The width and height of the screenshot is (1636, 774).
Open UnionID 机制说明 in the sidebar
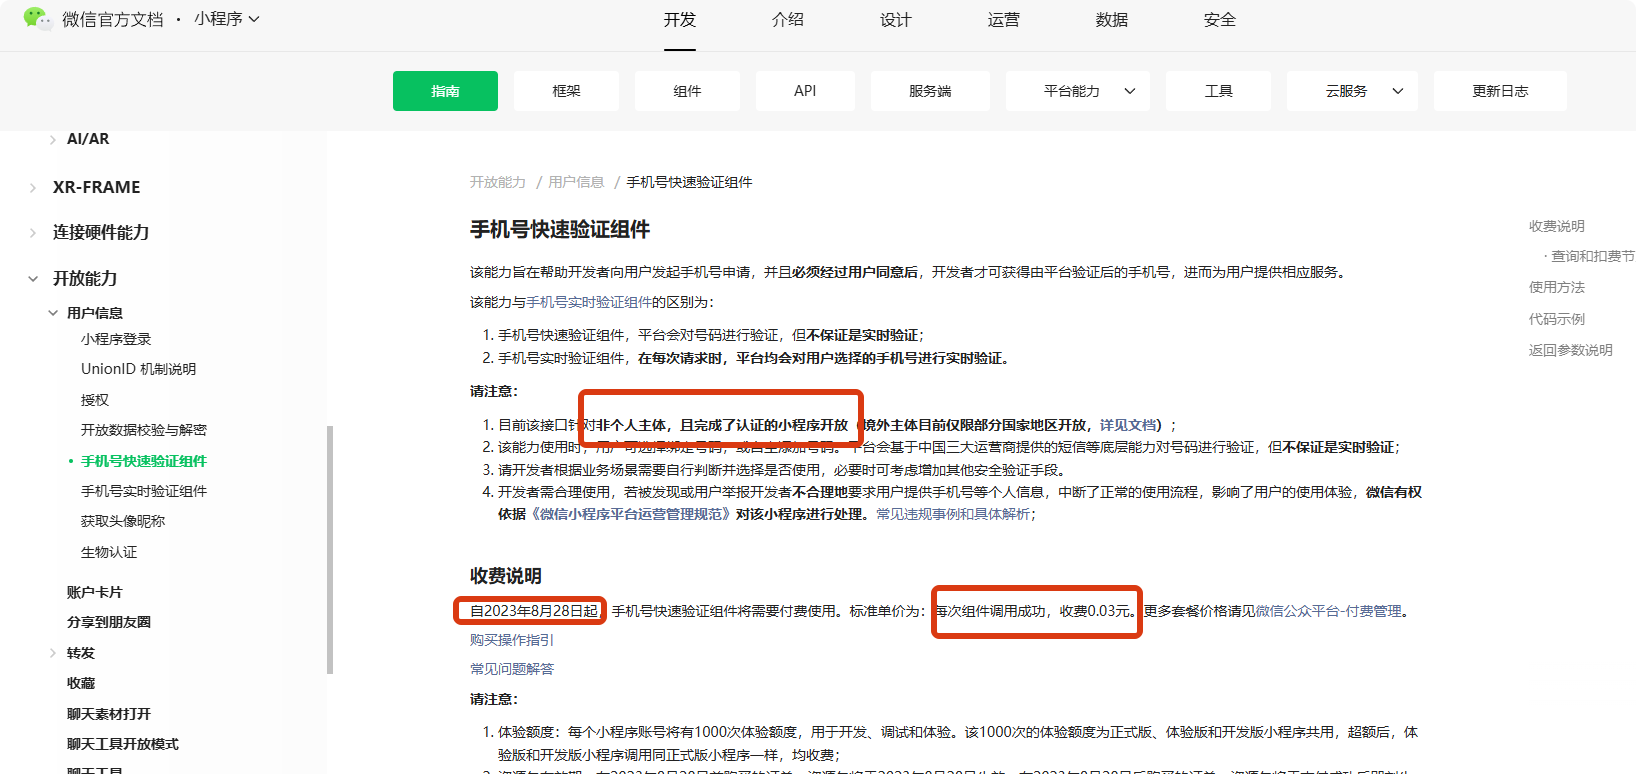click(x=139, y=369)
